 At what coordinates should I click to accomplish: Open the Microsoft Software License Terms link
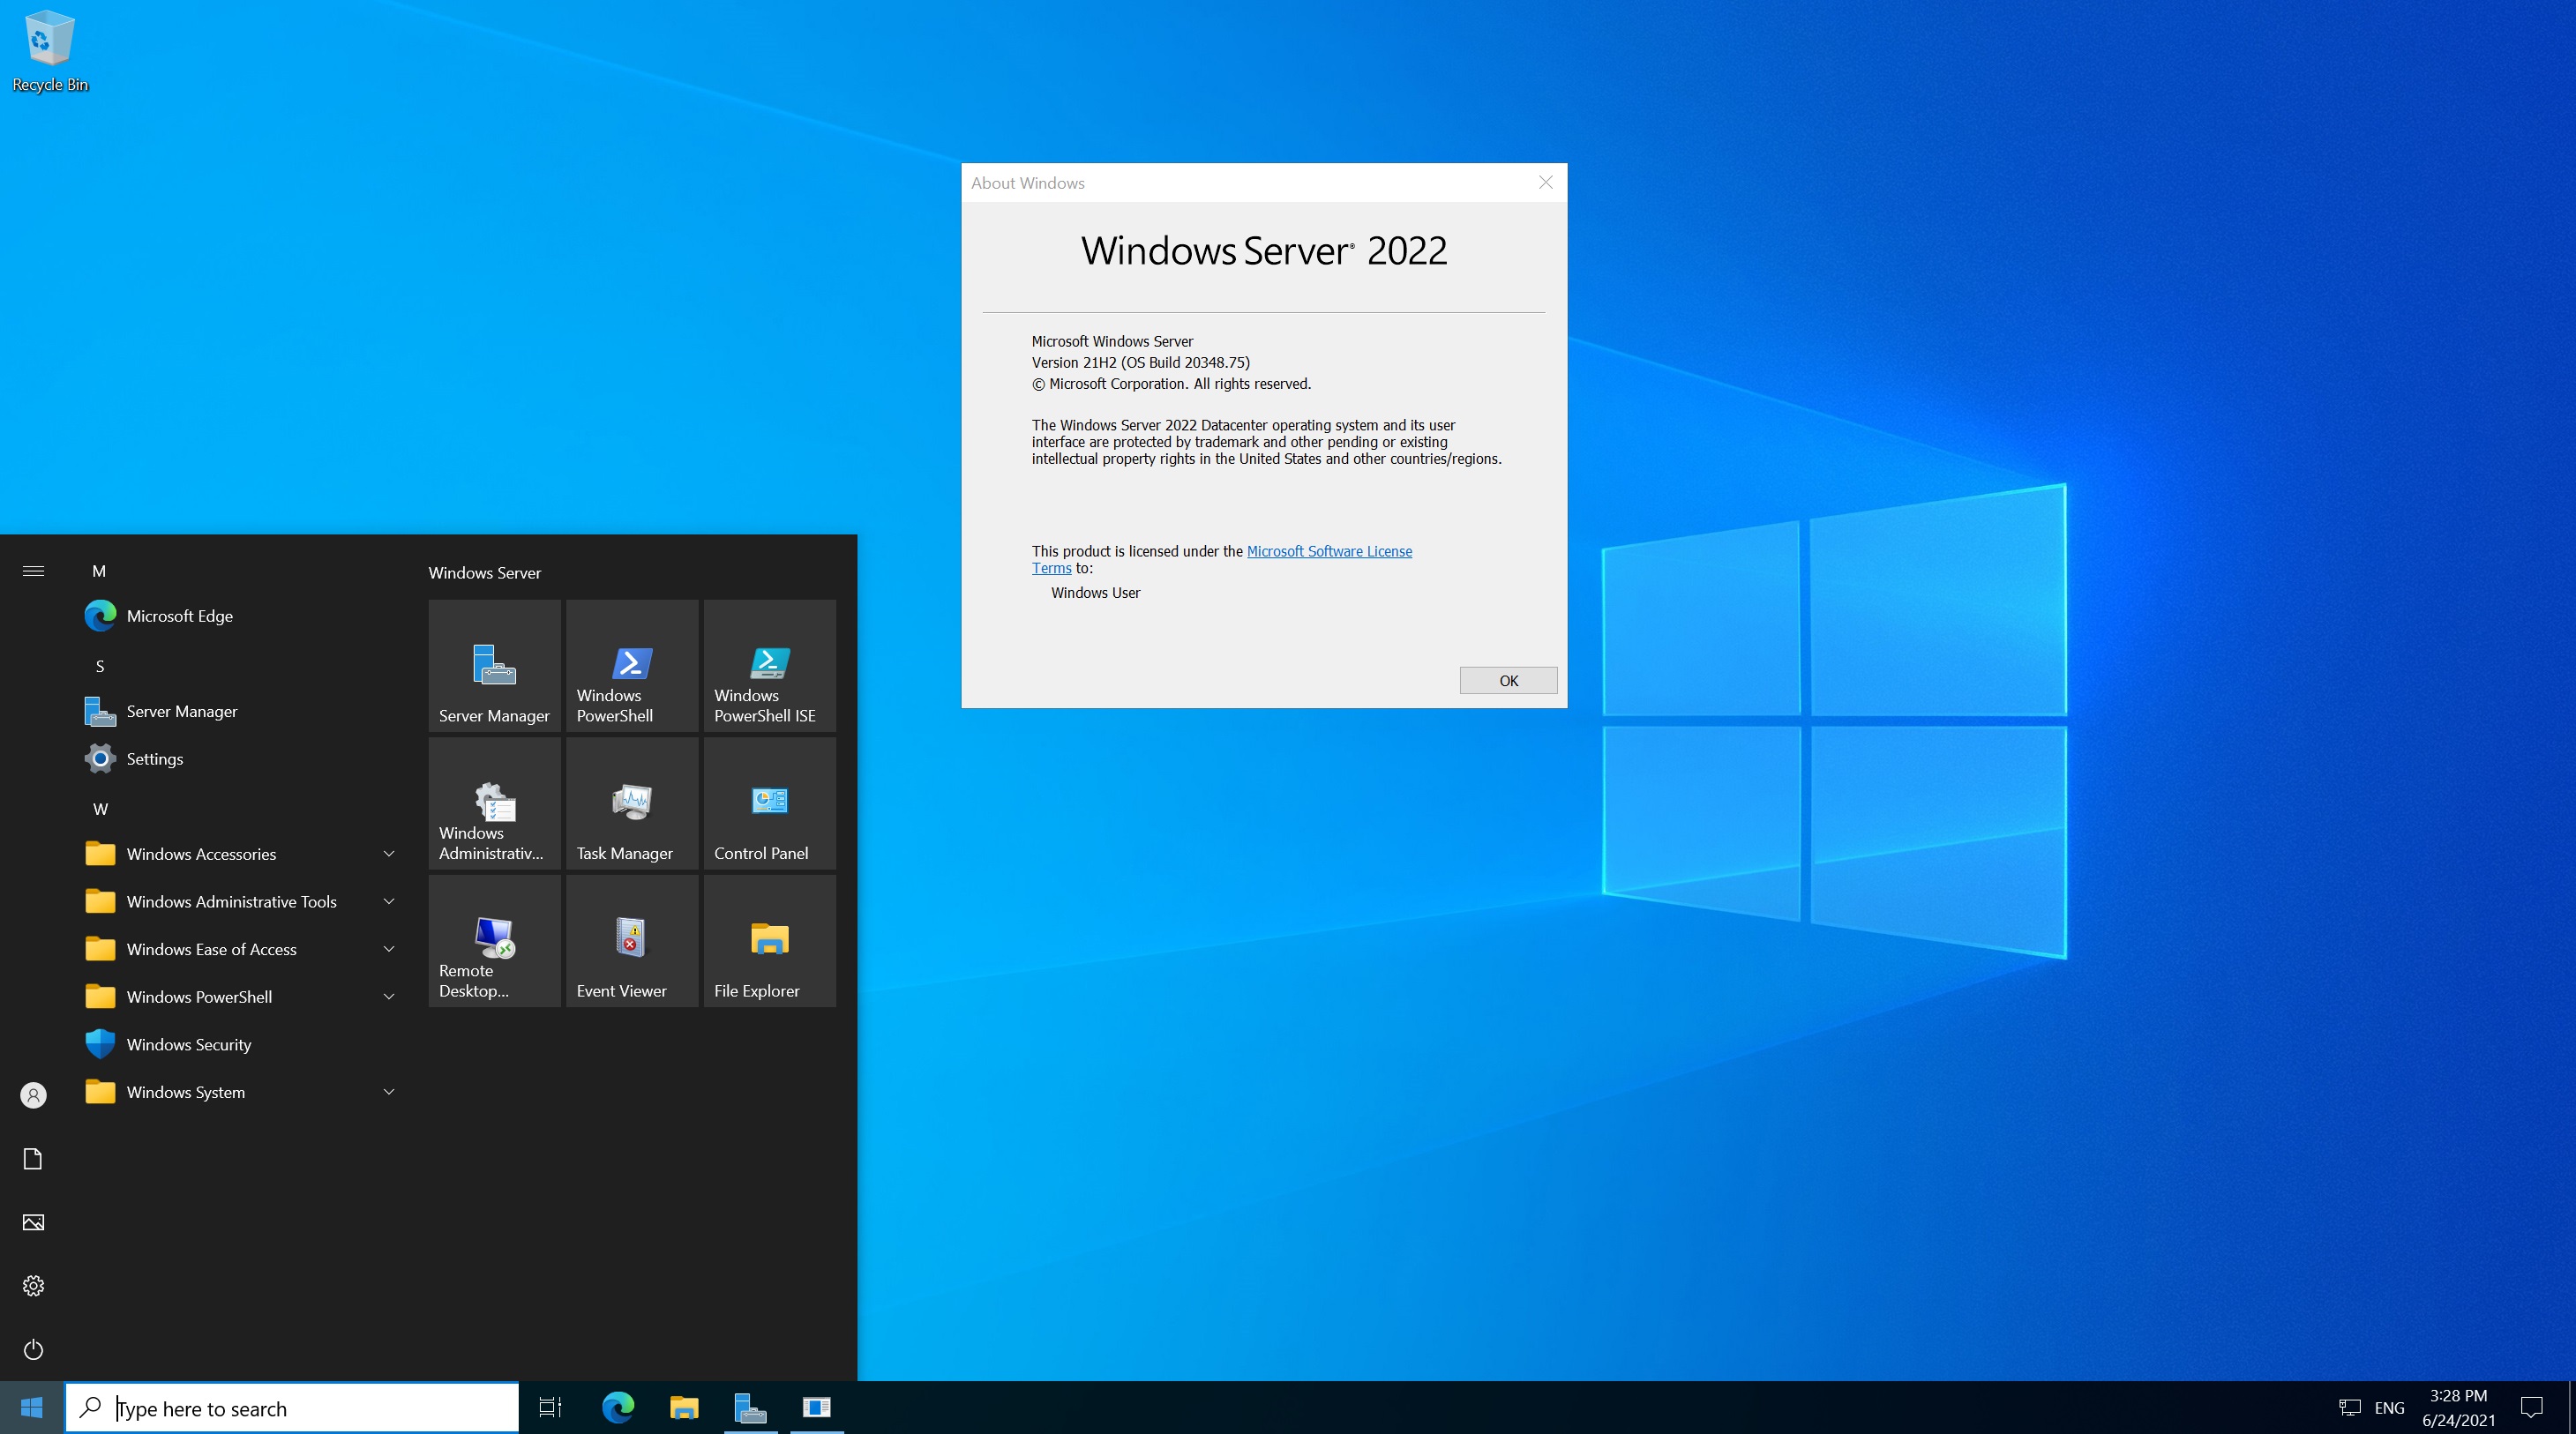[1328, 551]
